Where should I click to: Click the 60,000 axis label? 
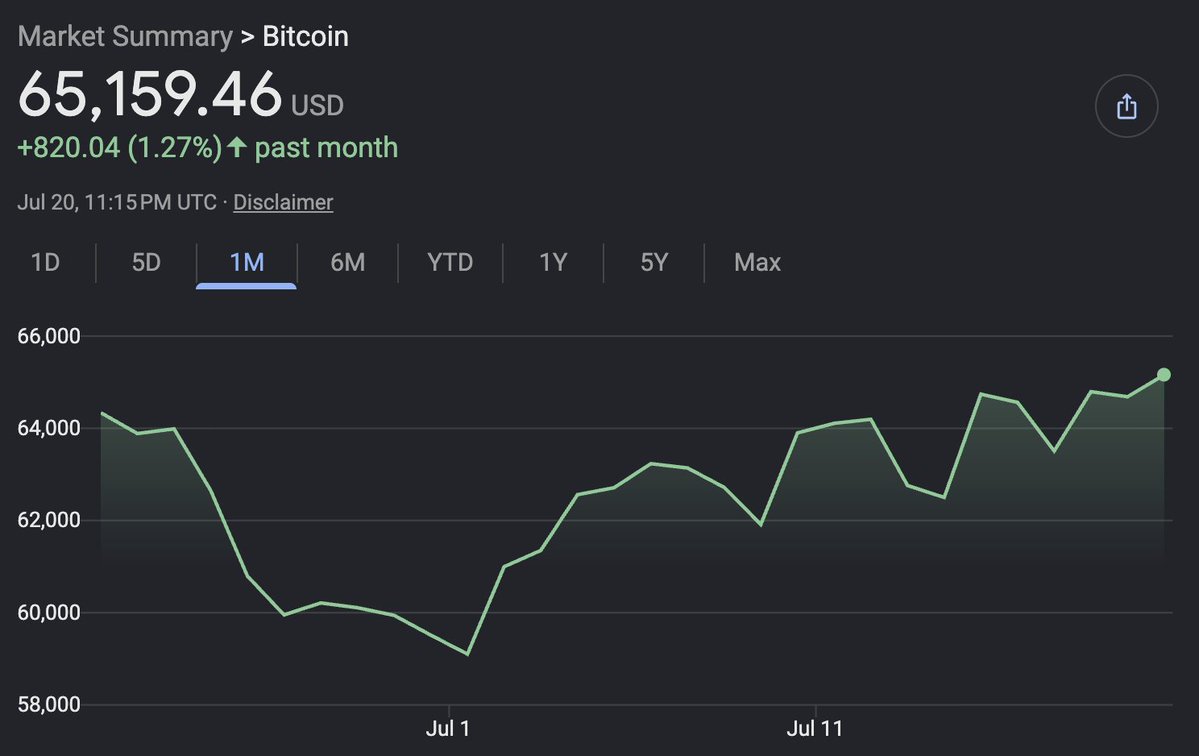pyautogui.click(x=49, y=613)
